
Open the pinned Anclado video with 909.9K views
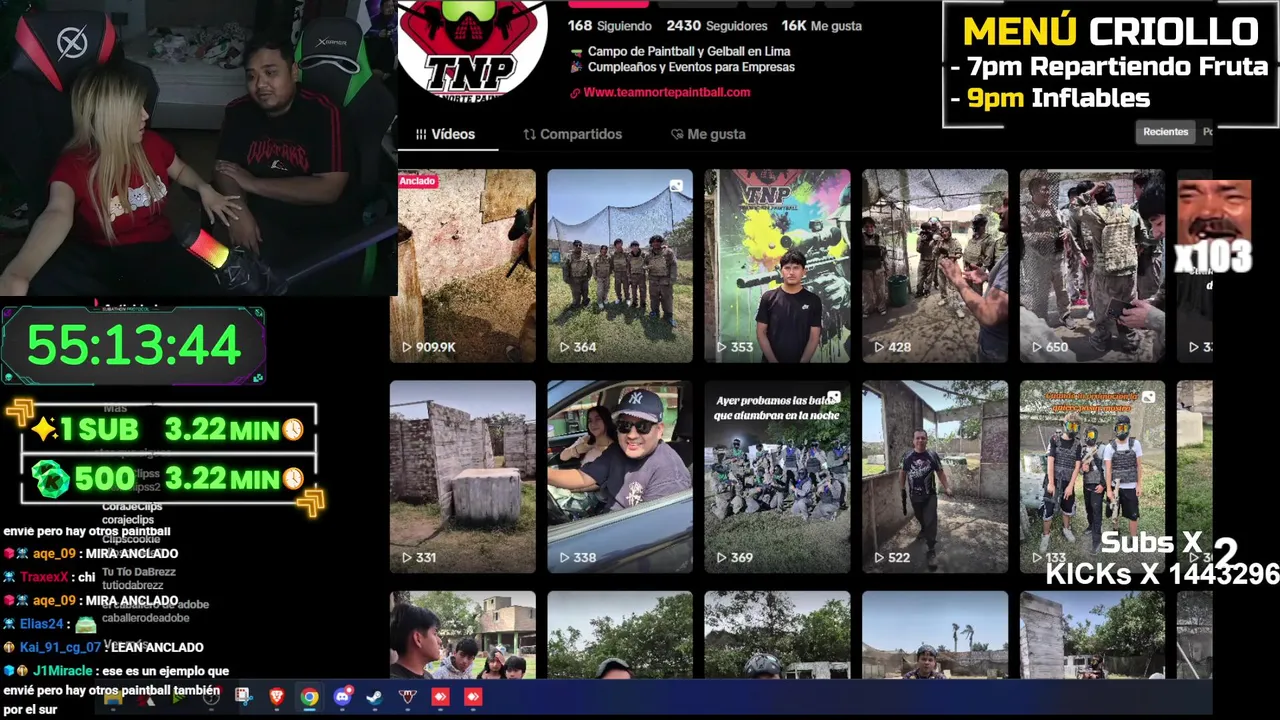(x=462, y=265)
